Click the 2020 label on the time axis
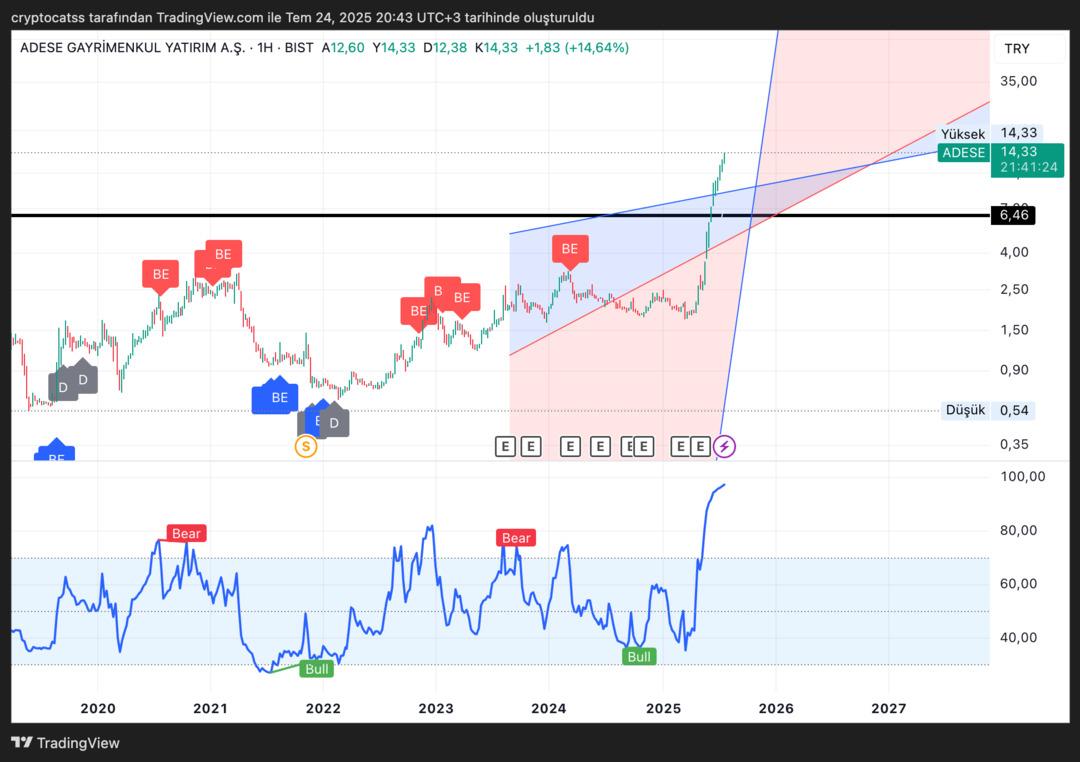The height and width of the screenshot is (762, 1080). (98, 708)
